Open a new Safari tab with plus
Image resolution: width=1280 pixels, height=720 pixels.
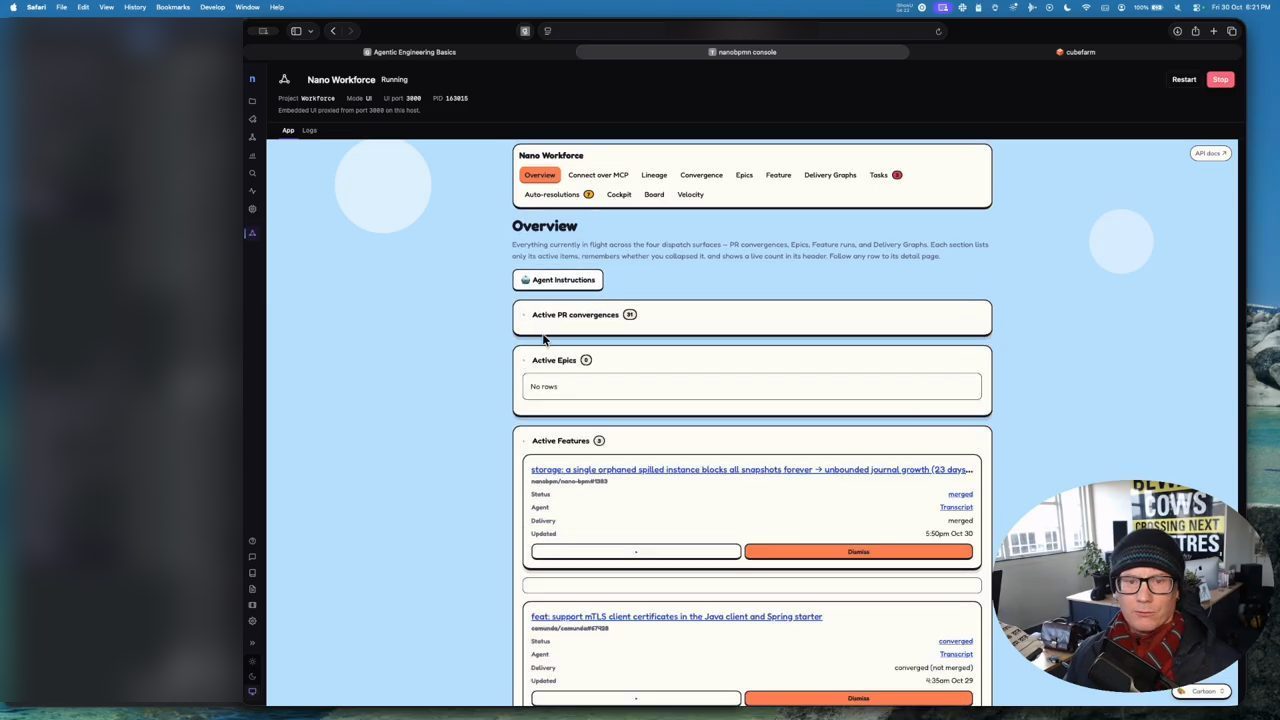point(1213,32)
